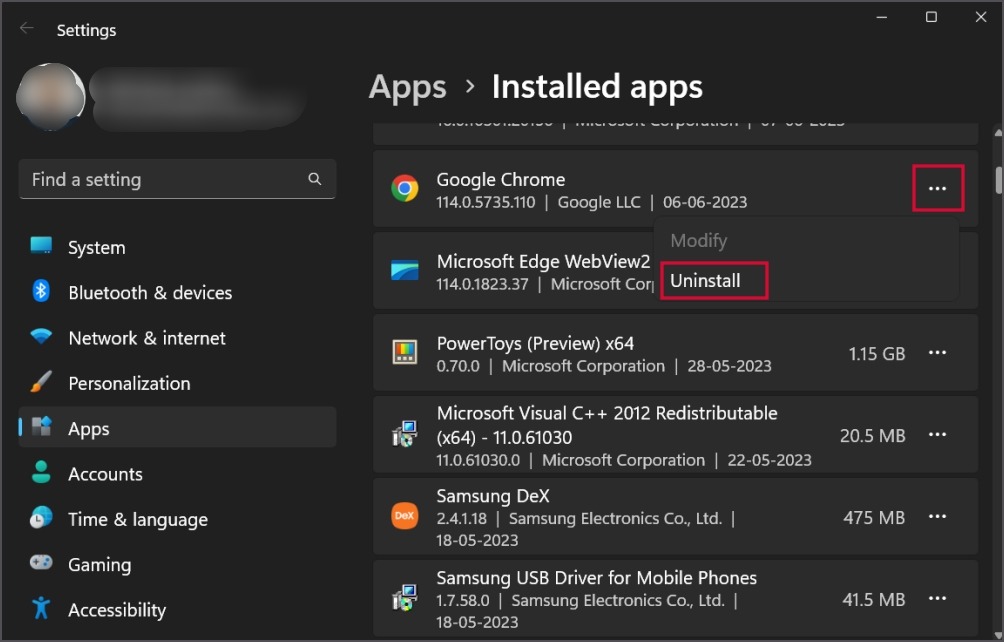Open the Accounts person icon
Image resolution: width=1004 pixels, height=642 pixels.
(x=41, y=472)
